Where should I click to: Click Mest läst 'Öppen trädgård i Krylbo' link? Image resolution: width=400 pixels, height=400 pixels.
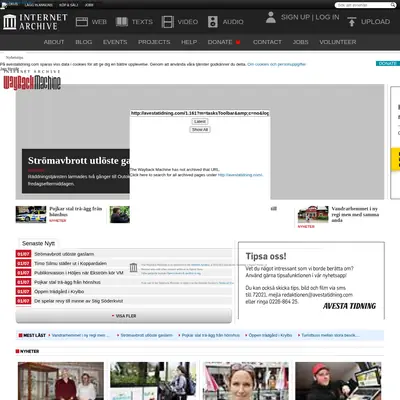tap(270, 335)
